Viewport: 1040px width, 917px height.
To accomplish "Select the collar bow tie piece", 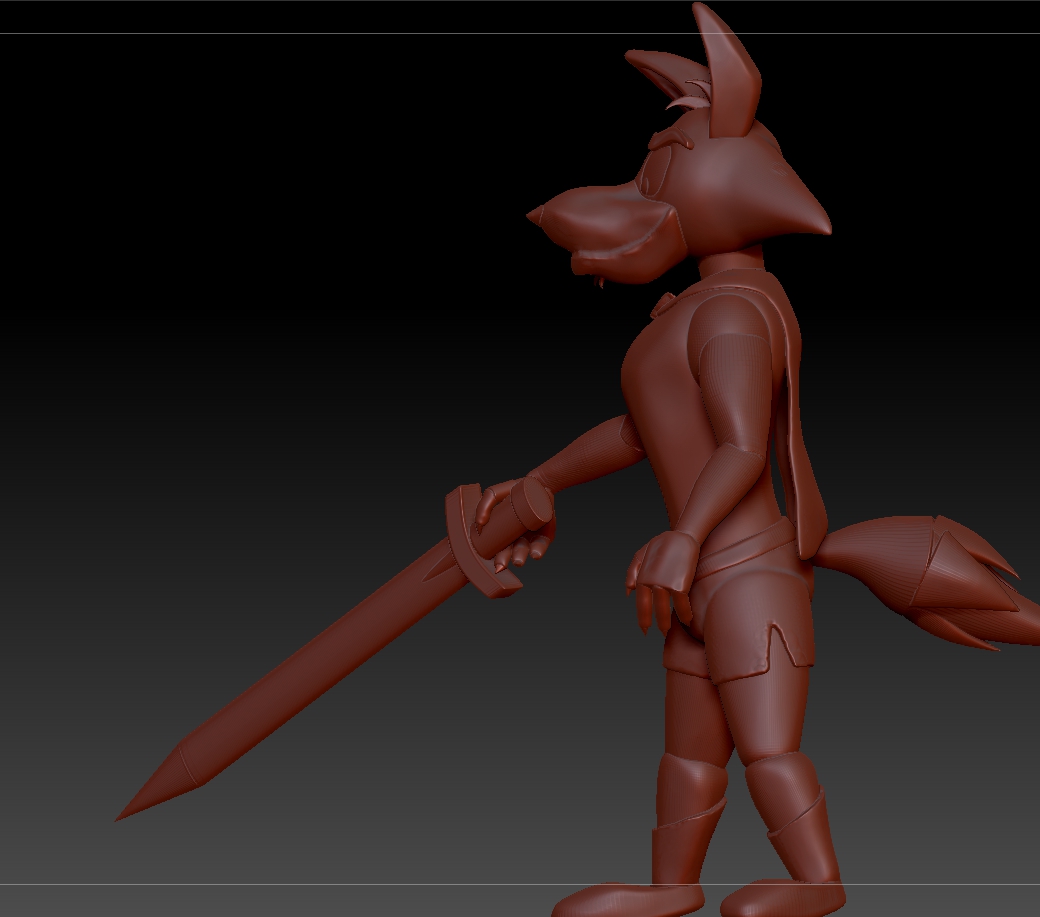I will pyautogui.click(x=664, y=304).
